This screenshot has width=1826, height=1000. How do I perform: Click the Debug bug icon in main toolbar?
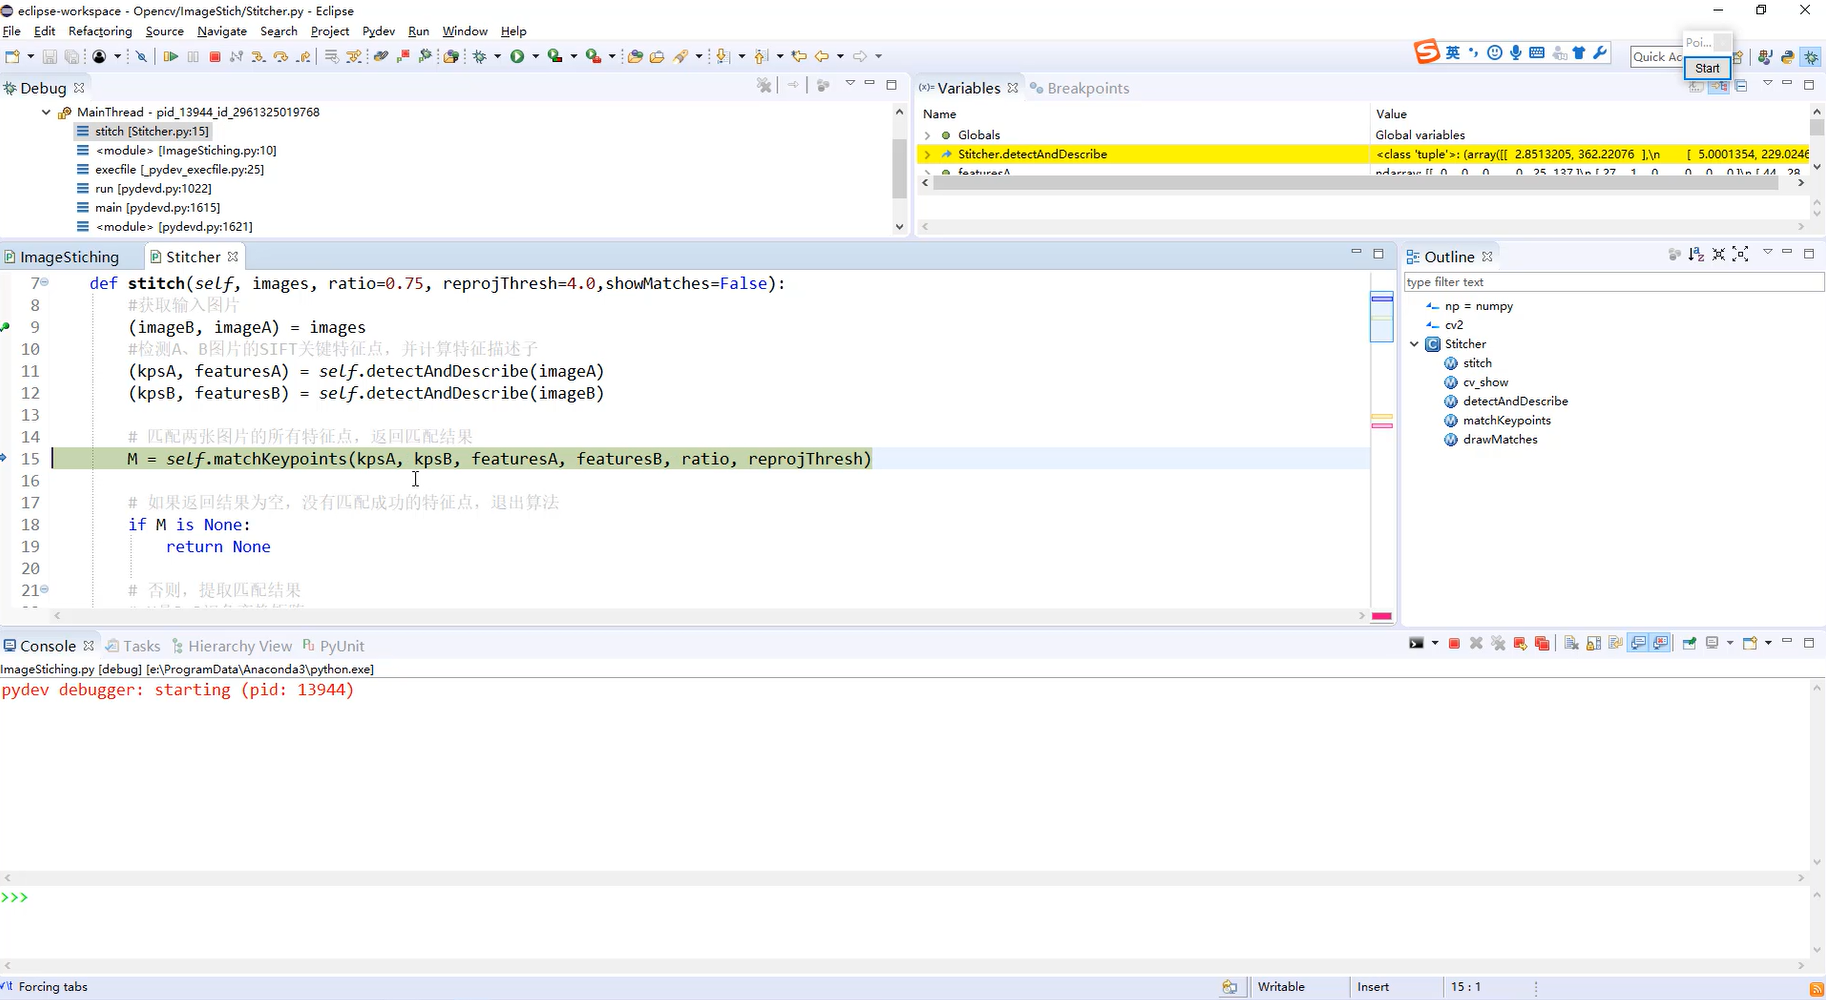point(480,57)
